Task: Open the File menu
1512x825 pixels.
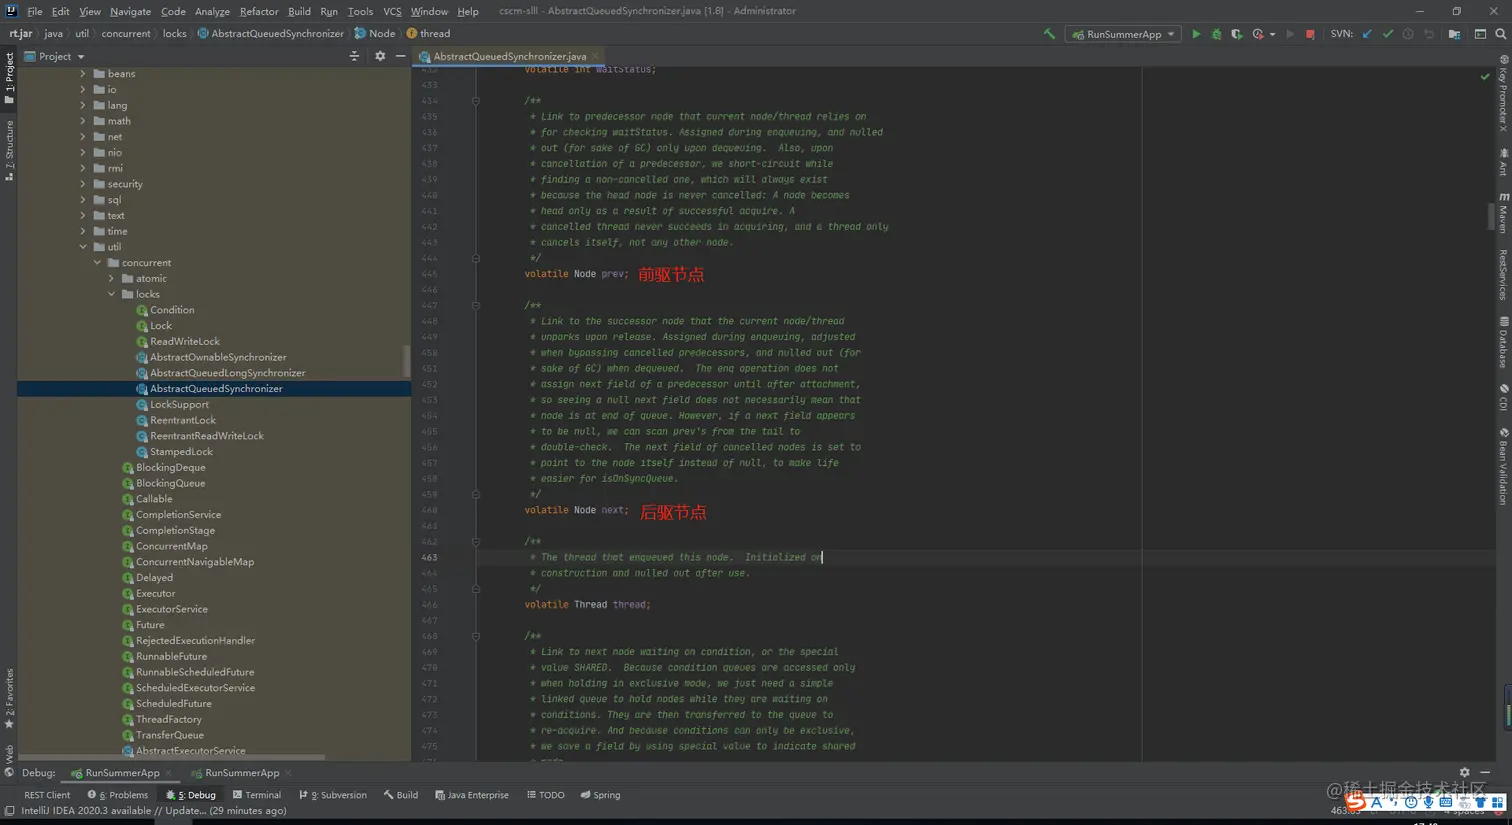Action: coord(35,11)
